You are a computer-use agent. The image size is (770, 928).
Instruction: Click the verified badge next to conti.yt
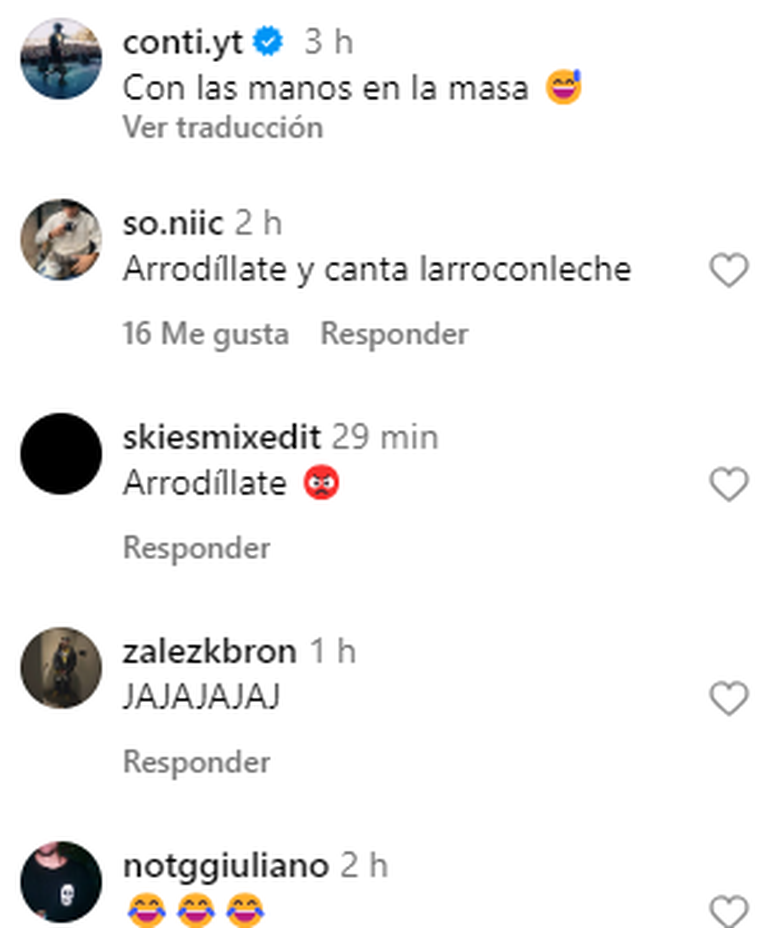click(268, 41)
